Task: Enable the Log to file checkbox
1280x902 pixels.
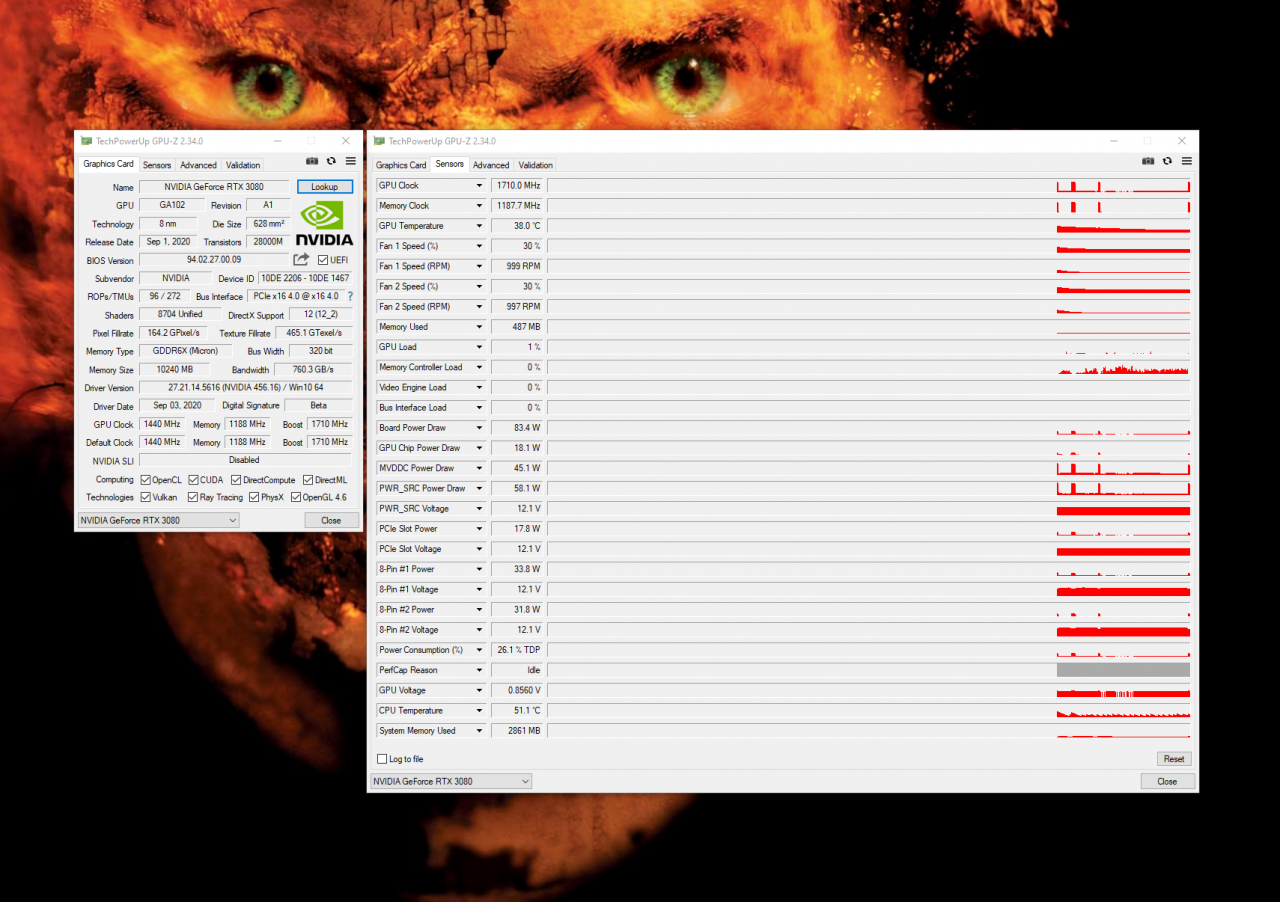Action: [382, 759]
